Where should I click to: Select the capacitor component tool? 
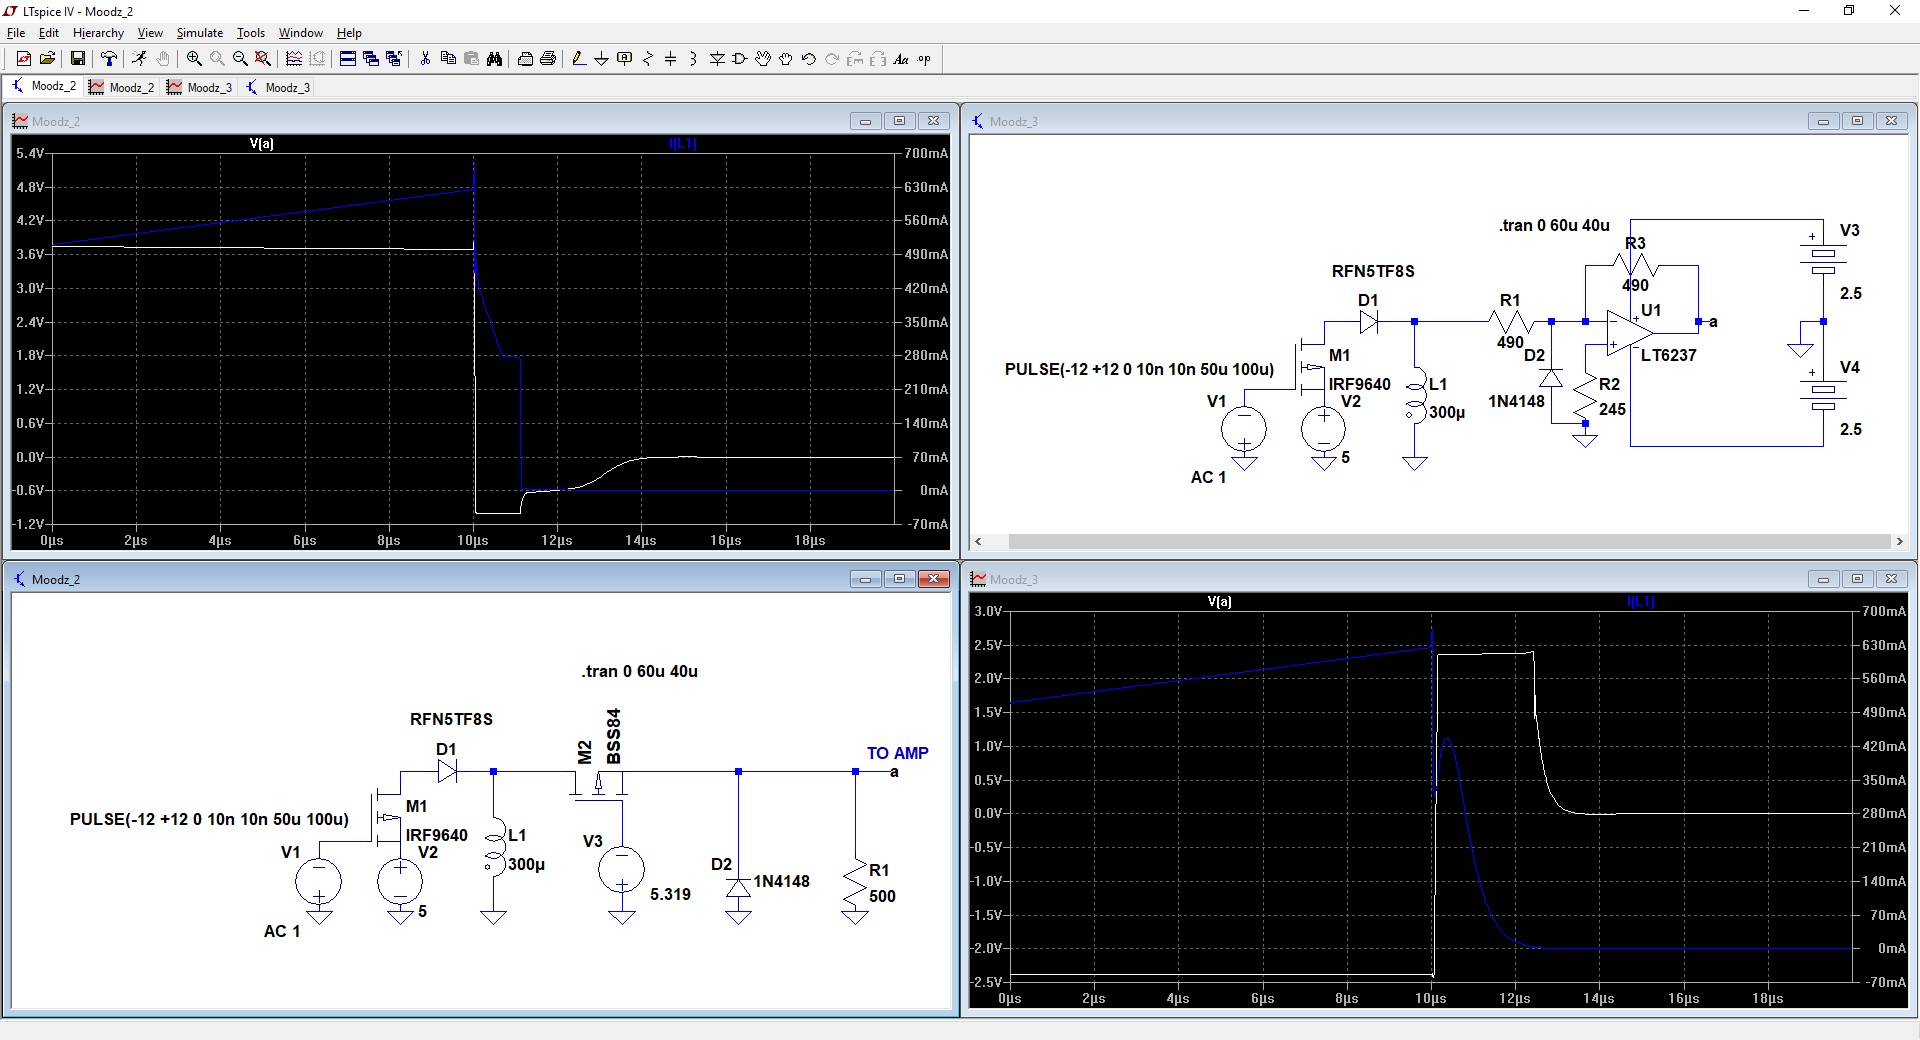click(670, 59)
